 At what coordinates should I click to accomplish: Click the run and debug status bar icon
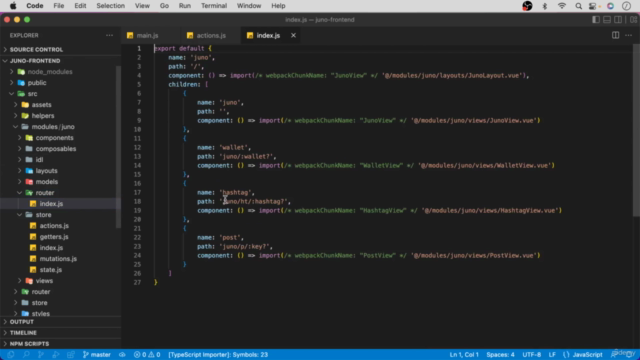coord(56,355)
